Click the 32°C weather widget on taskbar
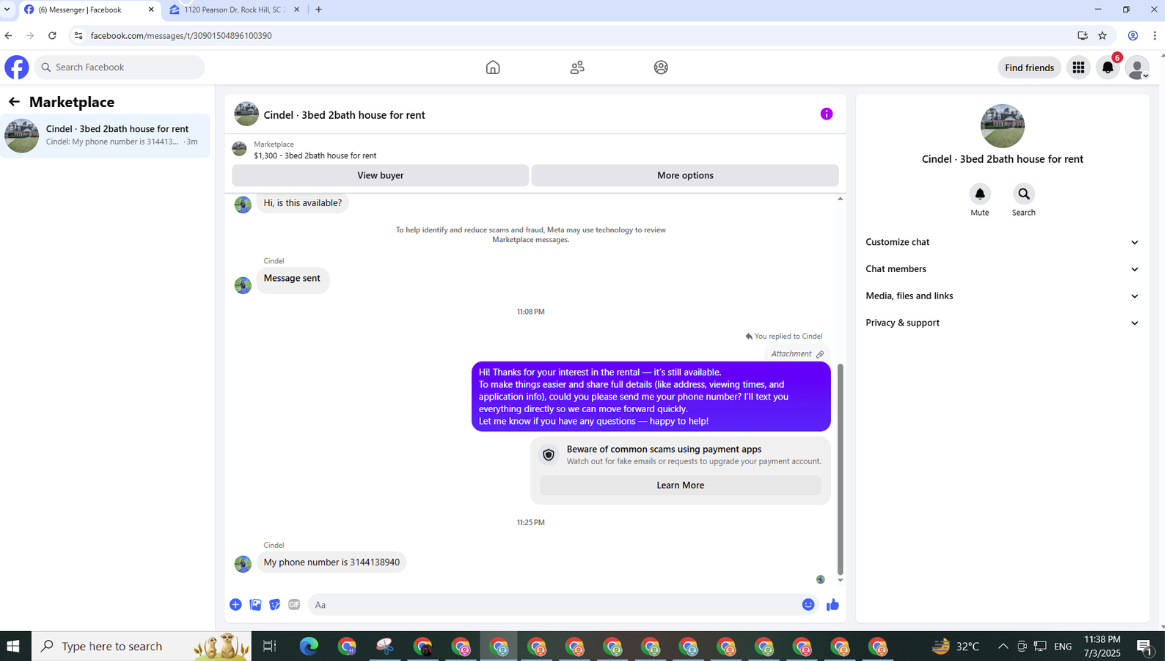The width and height of the screenshot is (1165, 661). [x=955, y=646]
